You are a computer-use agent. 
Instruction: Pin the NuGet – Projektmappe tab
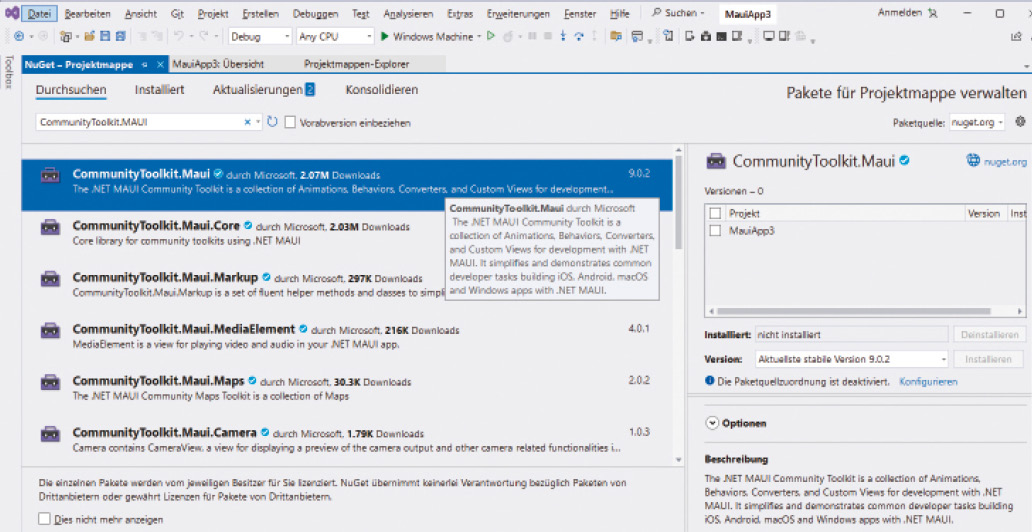point(145,65)
